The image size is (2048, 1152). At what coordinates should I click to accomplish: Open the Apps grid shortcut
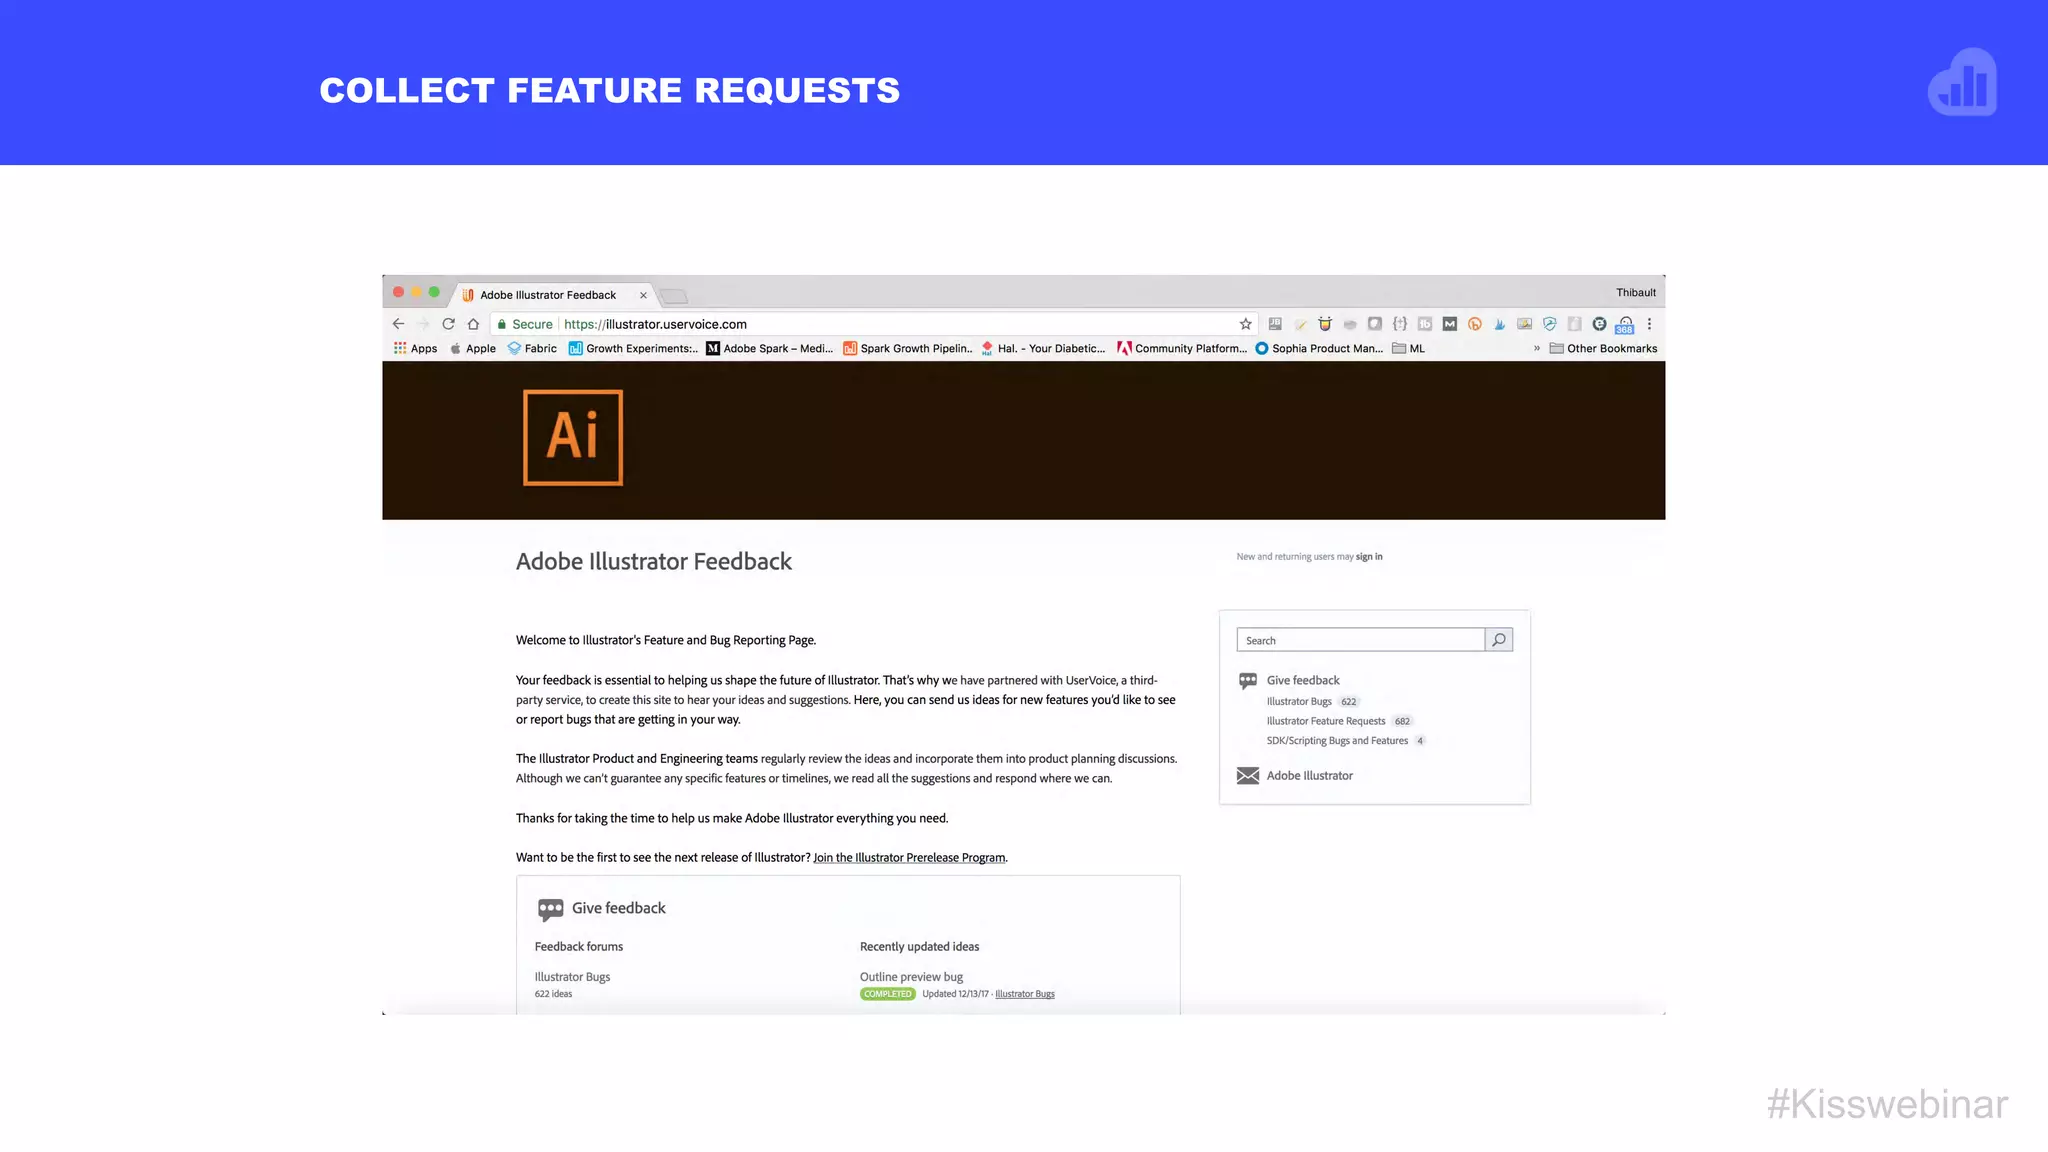[415, 348]
